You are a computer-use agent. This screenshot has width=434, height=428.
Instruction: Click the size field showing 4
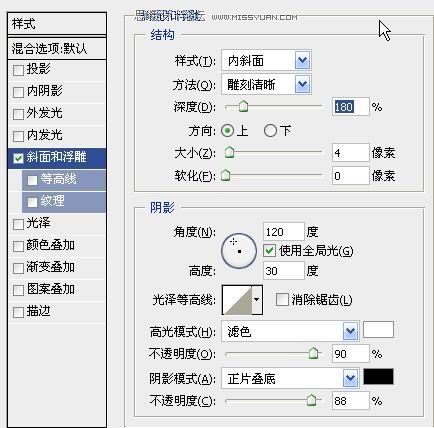[351, 153]
